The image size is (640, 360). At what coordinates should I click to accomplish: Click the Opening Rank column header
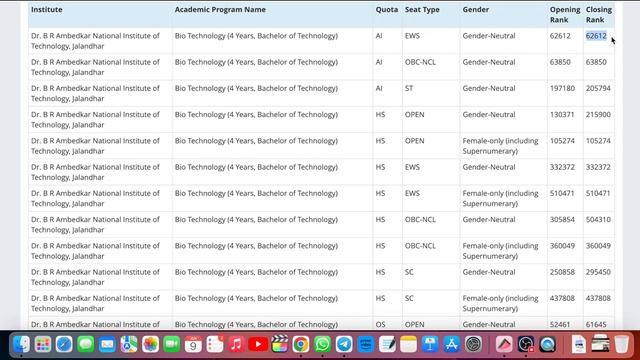tap(565, 14)
